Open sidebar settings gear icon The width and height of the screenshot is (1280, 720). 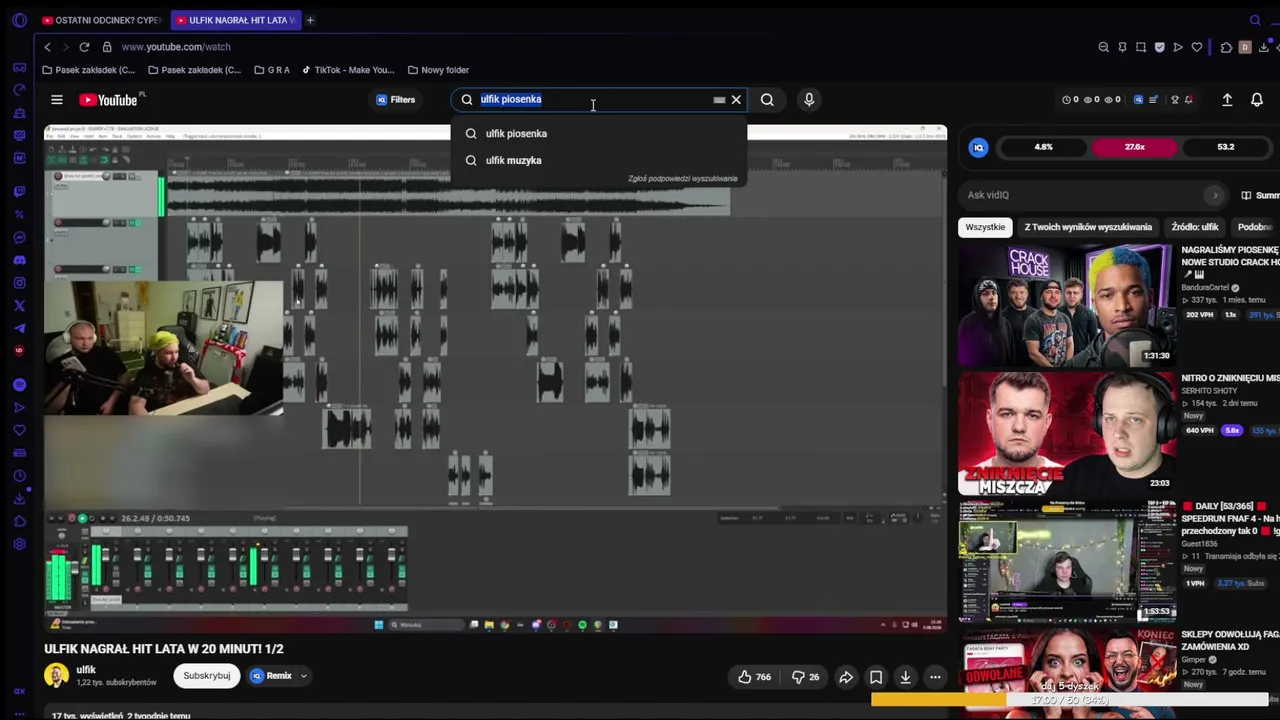pos(19,544)
